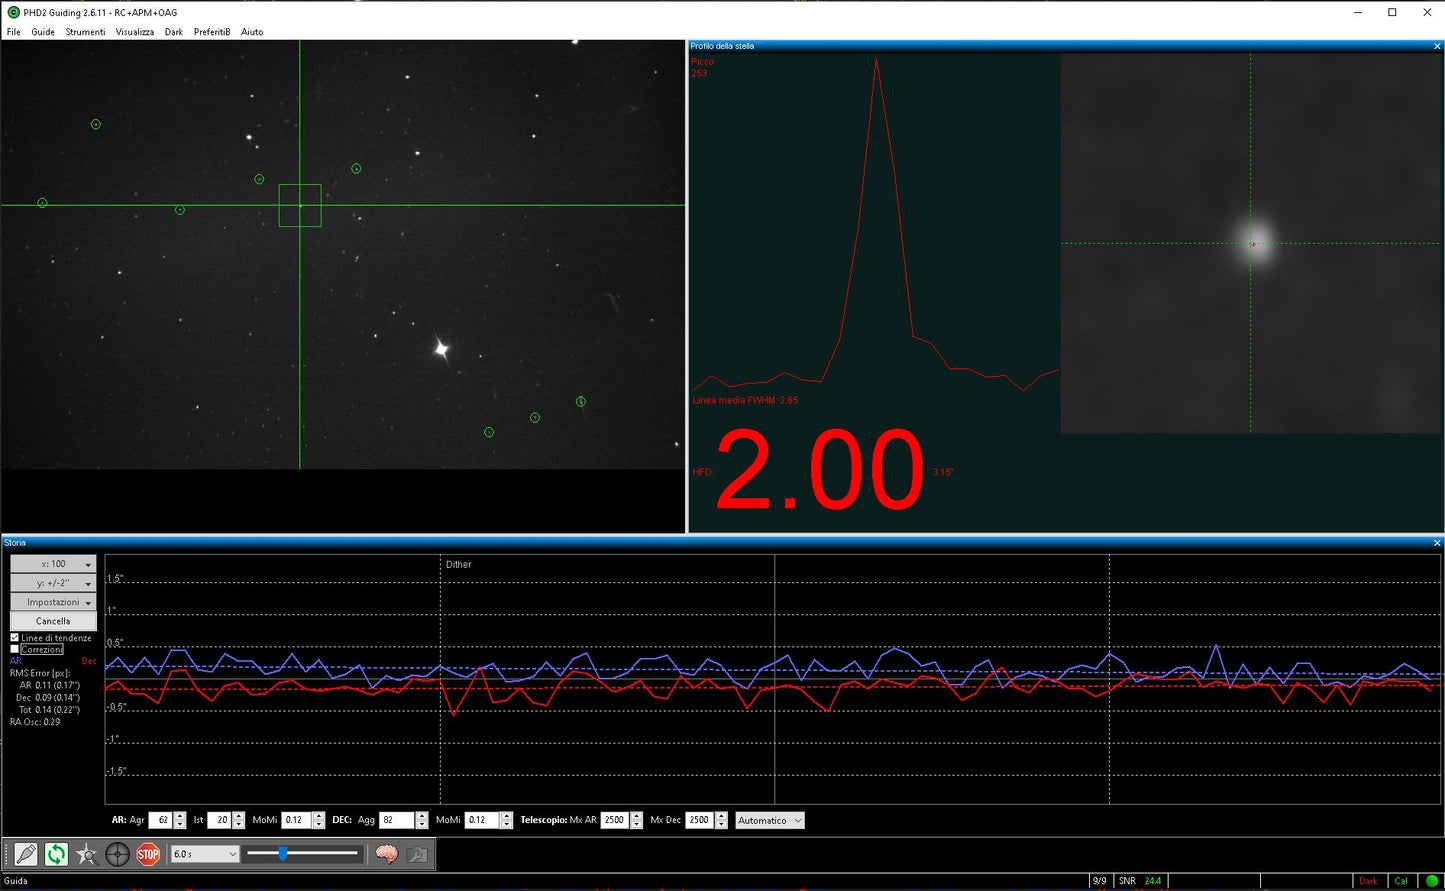
Task: Expand the 6.0 s exposure time dropdown
Action: [x=205, y=854]
